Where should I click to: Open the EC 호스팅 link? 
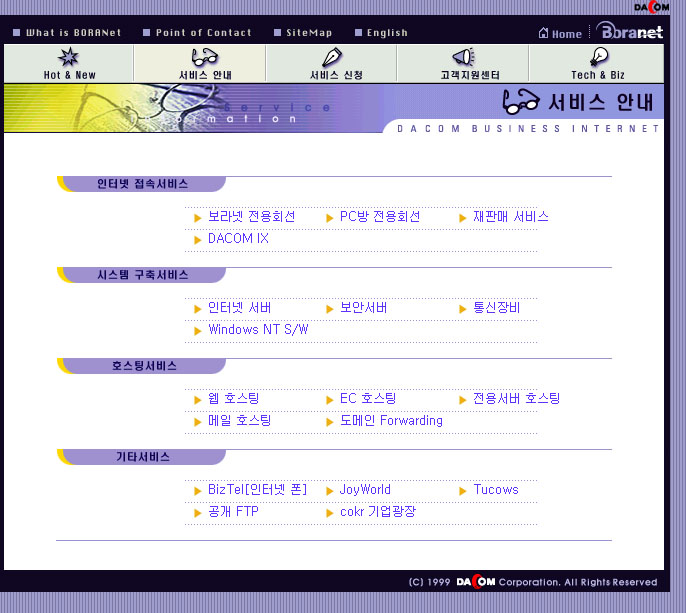[368, 399]
